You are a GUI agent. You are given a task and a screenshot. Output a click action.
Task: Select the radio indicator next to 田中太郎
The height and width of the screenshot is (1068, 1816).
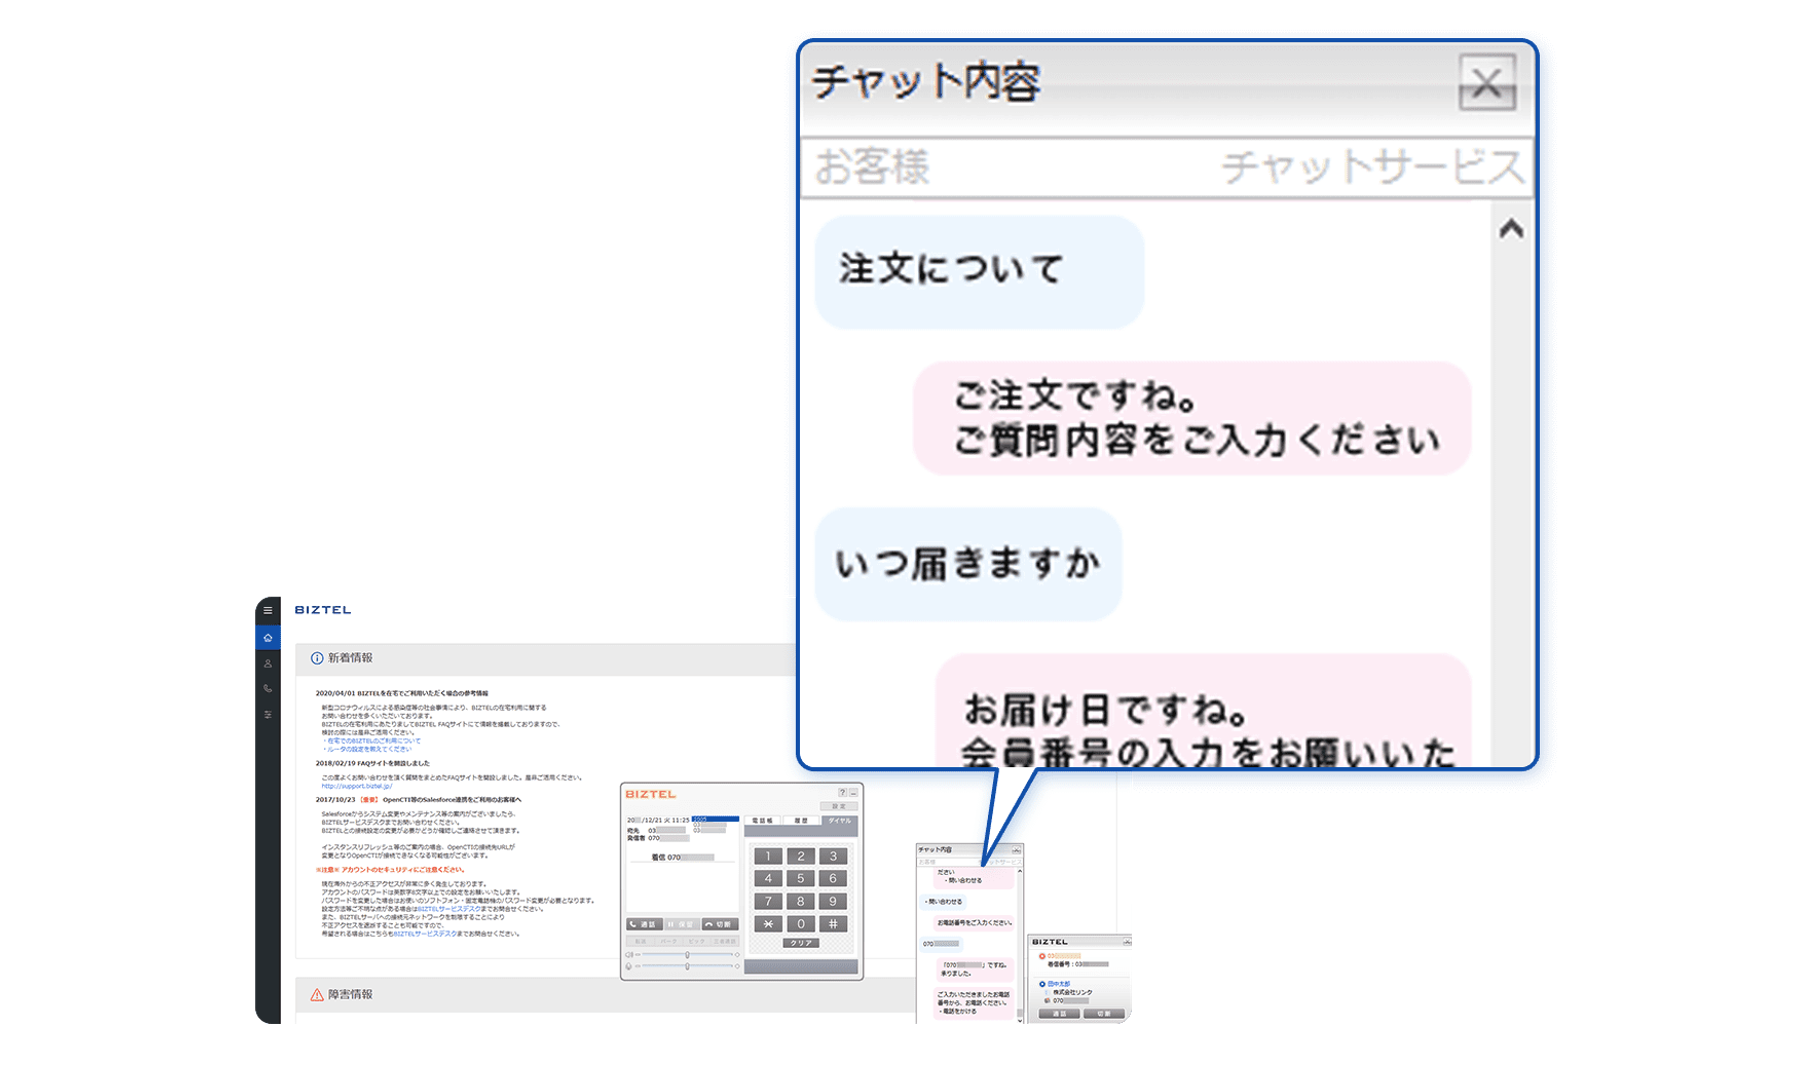tap(1042, 984)
